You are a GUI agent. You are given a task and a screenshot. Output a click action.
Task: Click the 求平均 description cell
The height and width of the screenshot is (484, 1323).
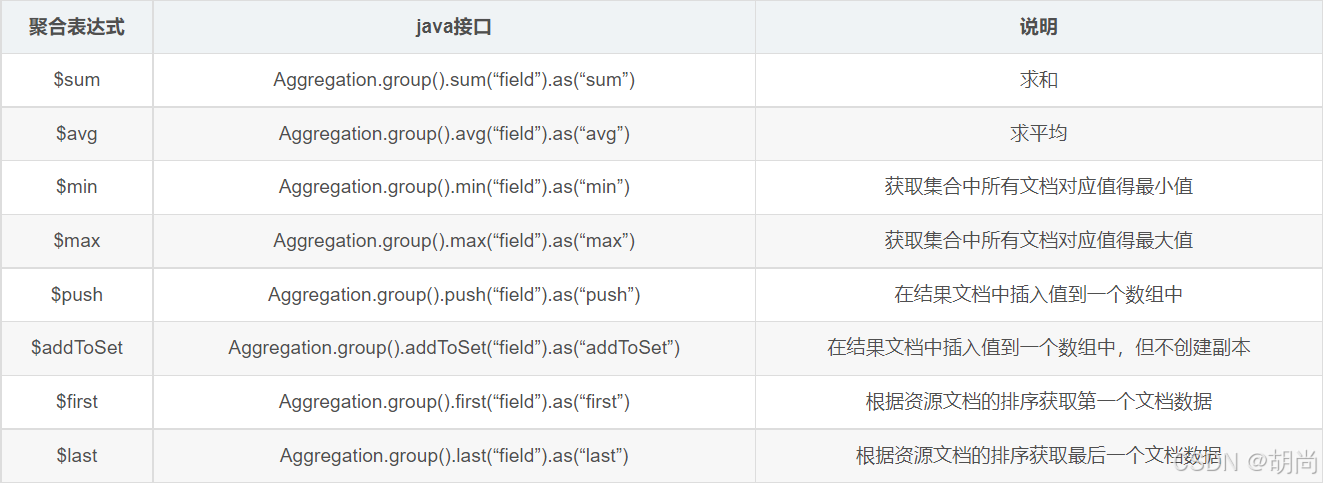click(x=1038, y=133)
